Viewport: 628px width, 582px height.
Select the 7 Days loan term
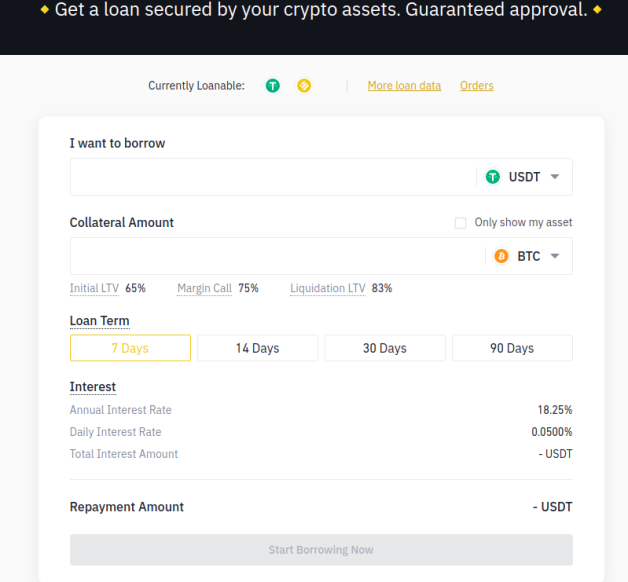point(130,348)
